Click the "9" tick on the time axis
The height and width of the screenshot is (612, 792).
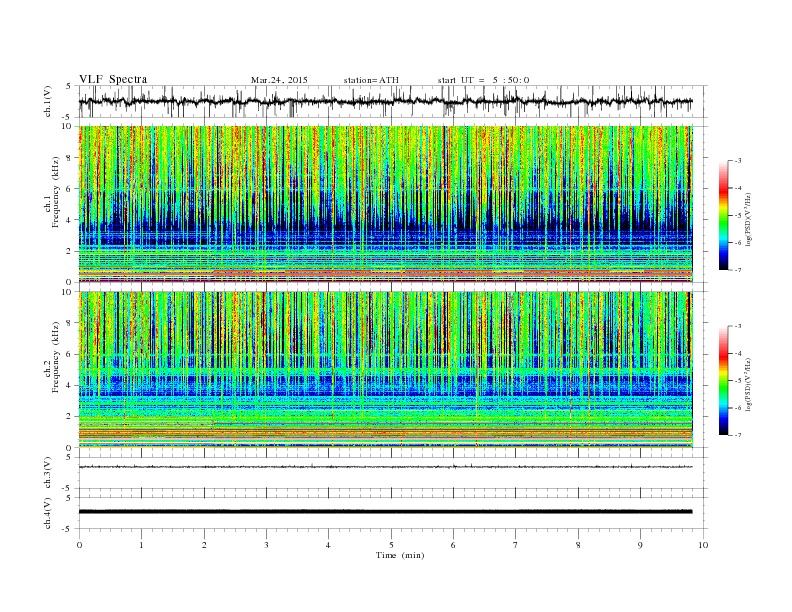[640, 545]
